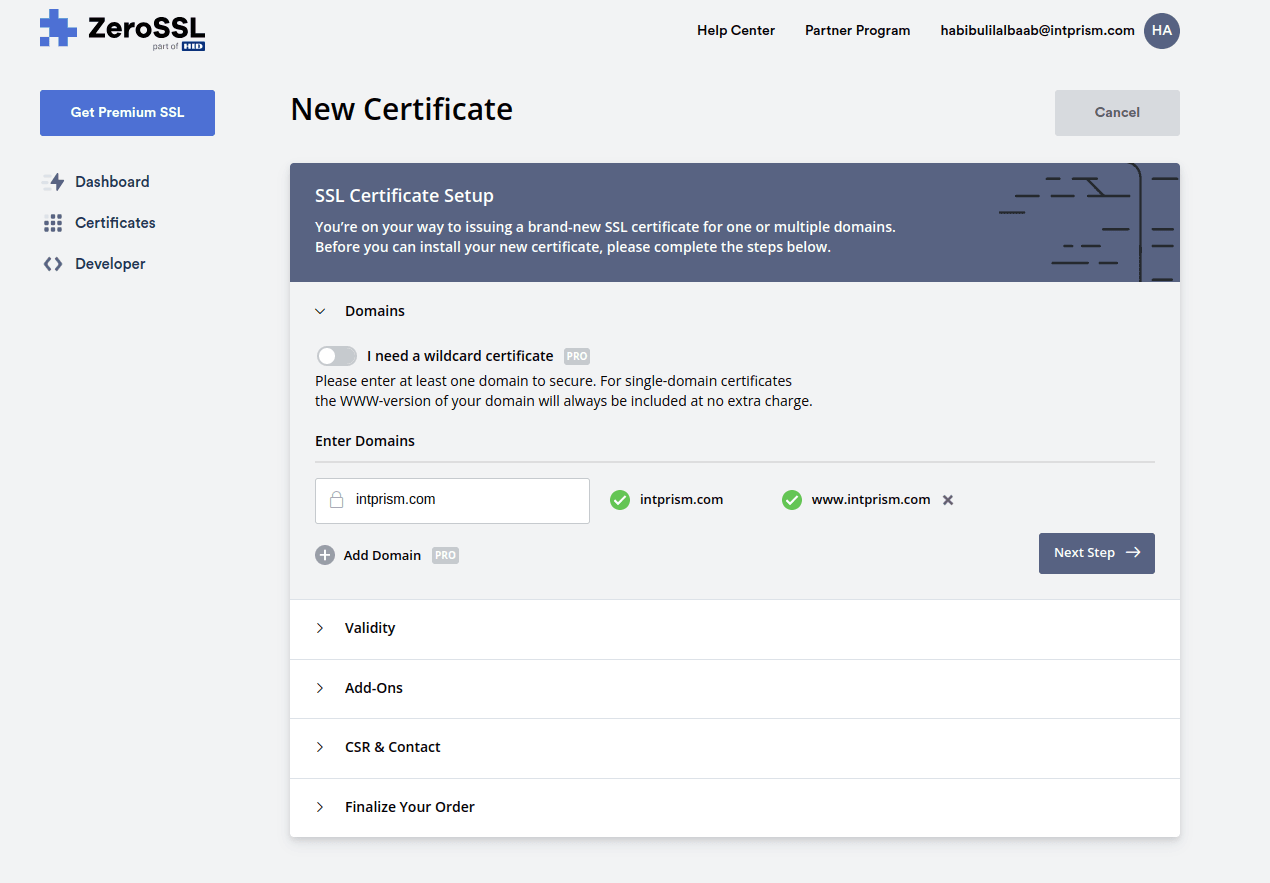Expand the CSR & Contact section
This screenshot has width=1270, height=883.
click(392, 747)
